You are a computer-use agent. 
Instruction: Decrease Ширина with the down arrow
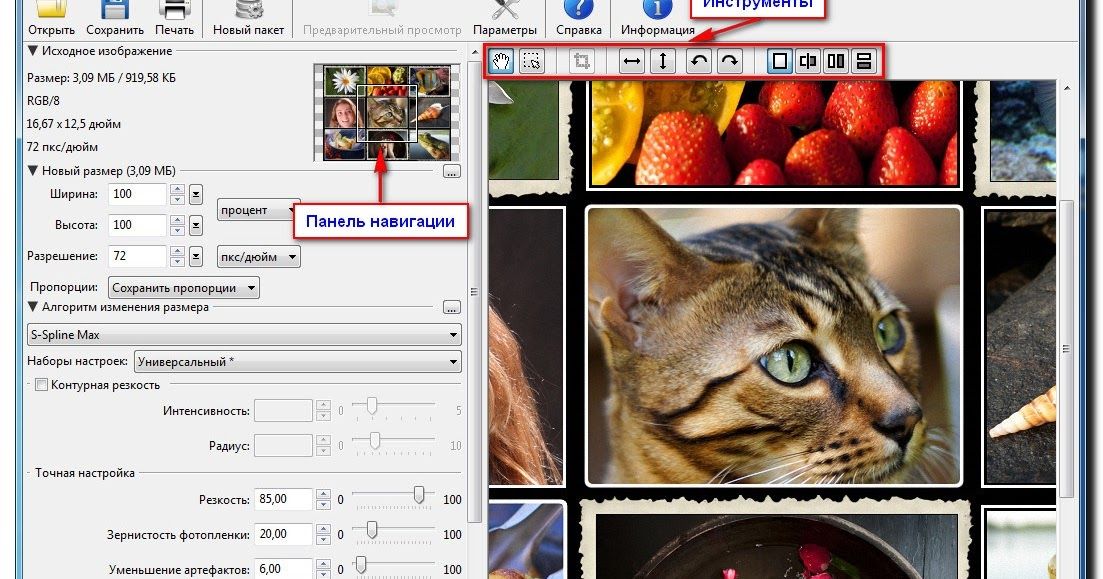[178, 200]
